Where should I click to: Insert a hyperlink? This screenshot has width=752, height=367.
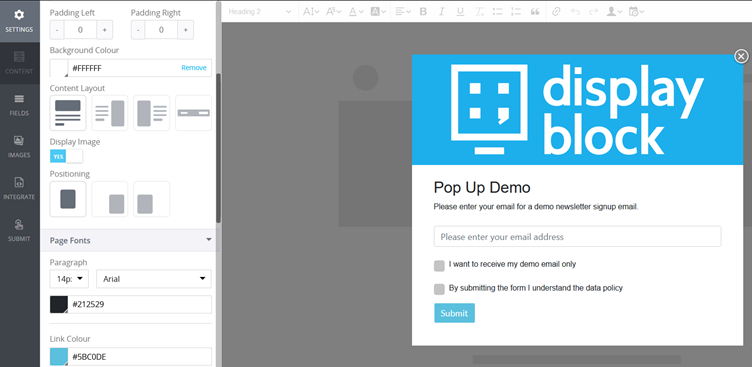point(556,12)
